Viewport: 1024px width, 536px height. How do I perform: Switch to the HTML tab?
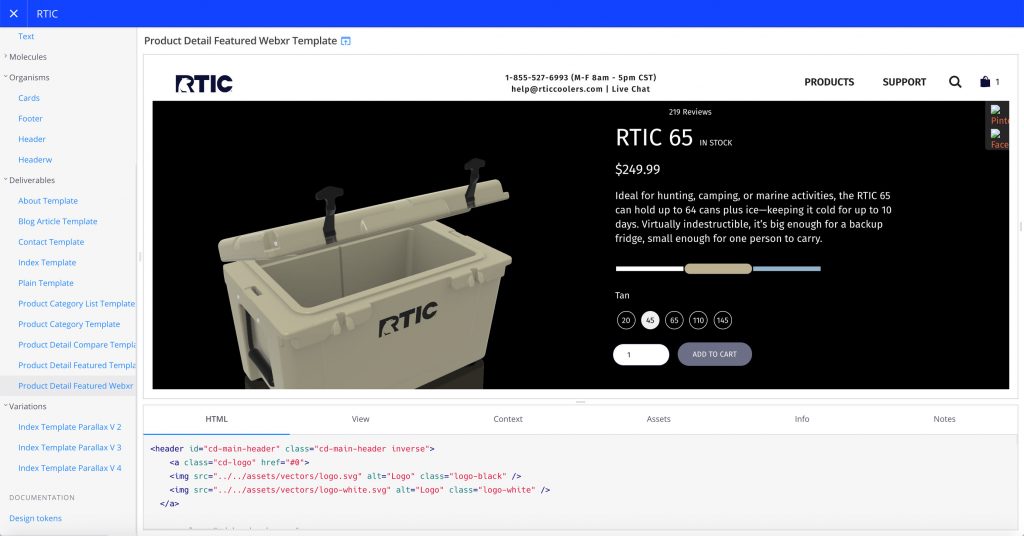[x=216, y=419]
